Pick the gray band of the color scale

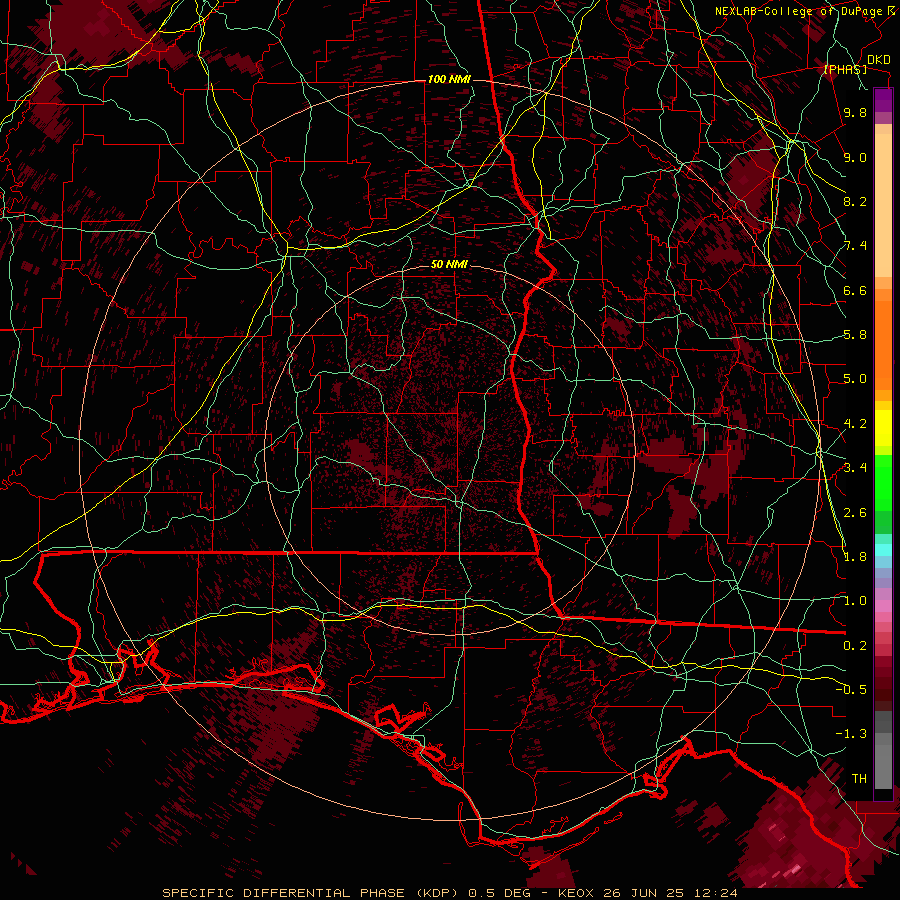pyautogui.click(x=883, y=750)
